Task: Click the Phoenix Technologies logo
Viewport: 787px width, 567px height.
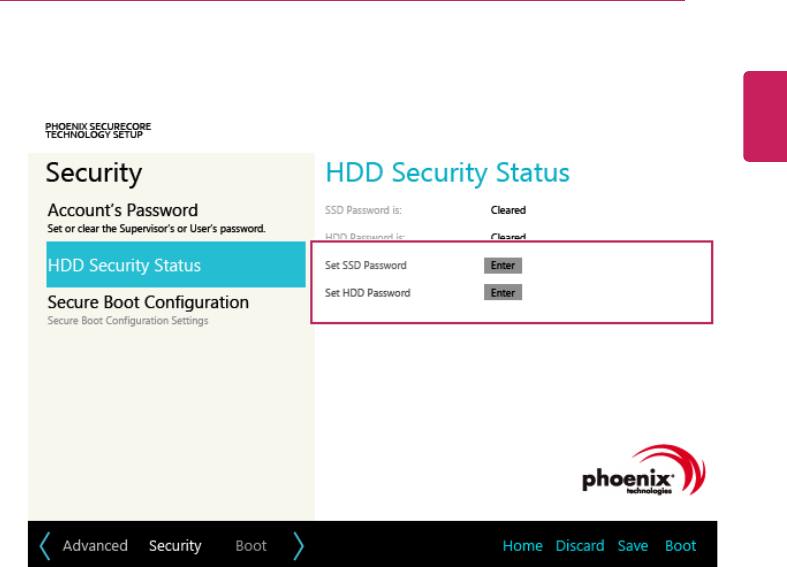Action: tap(644, 470)
